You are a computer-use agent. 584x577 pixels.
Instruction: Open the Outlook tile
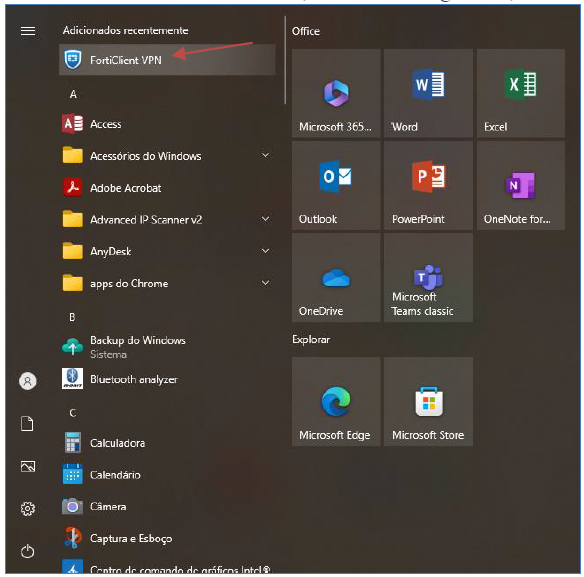(x=336, y=186)
